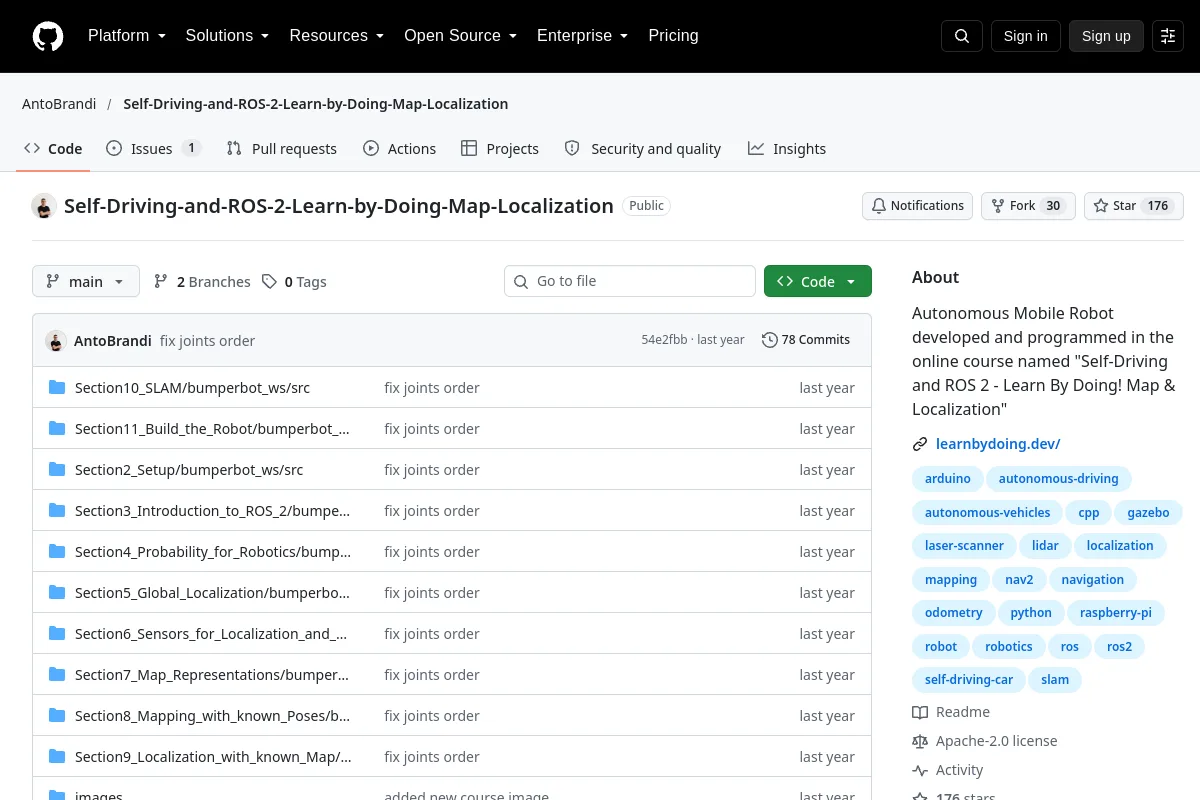
Task: Open the main branch selector dropdown
Action: coord(86,282)
